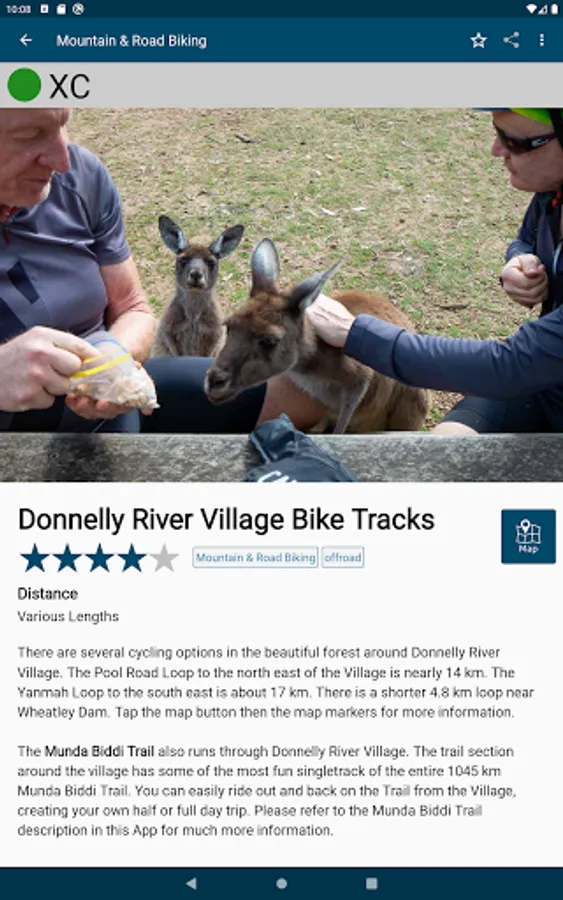563x900 pixels.
Task: Favorite this trail with star icon
Action: pos(478,40)
